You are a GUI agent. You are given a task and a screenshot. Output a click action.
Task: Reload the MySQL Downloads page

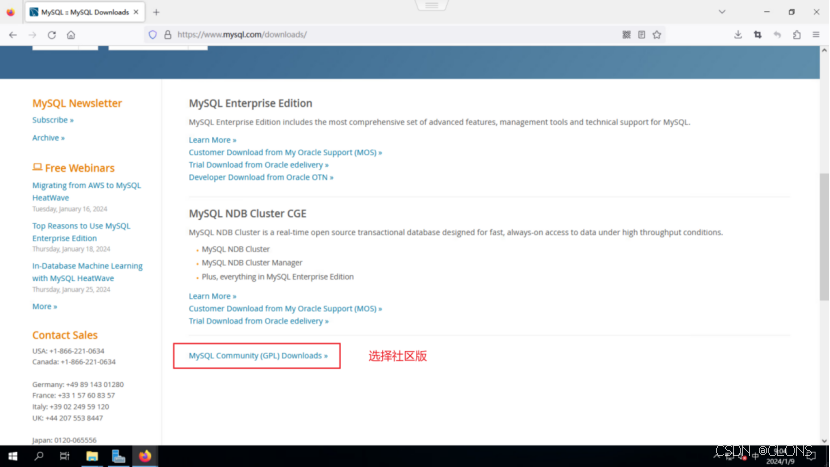tap(52, 35)
